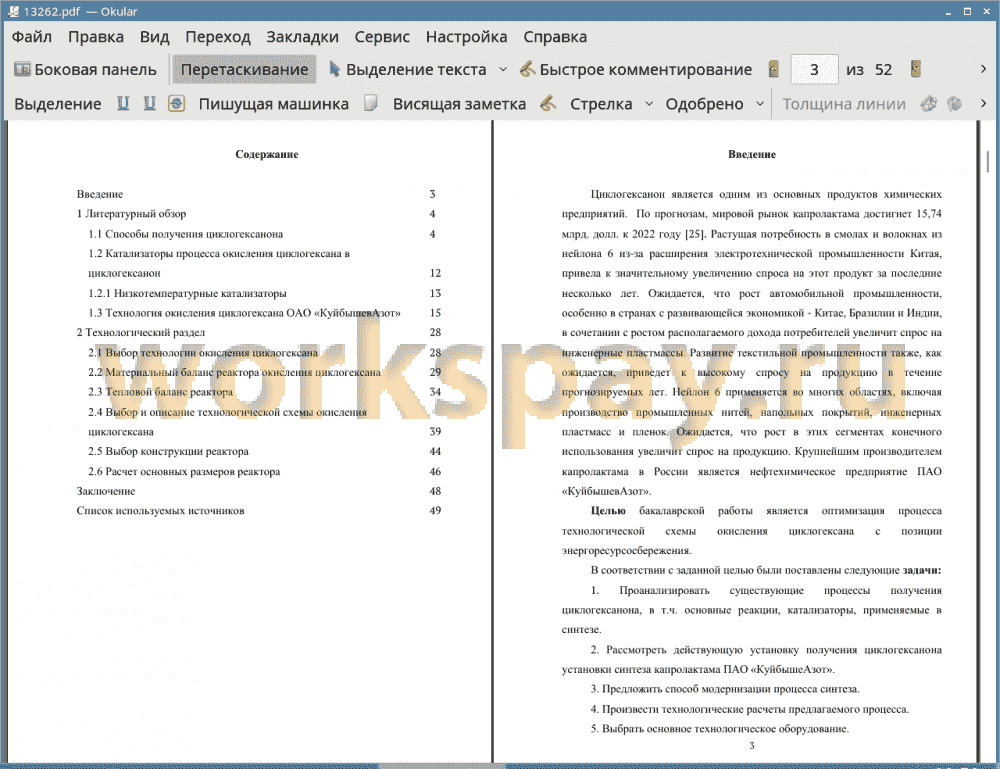Expand main toolbar overflow chevron
The width and height of the screenshot is (1000, 769).
(x=983, y=69)
